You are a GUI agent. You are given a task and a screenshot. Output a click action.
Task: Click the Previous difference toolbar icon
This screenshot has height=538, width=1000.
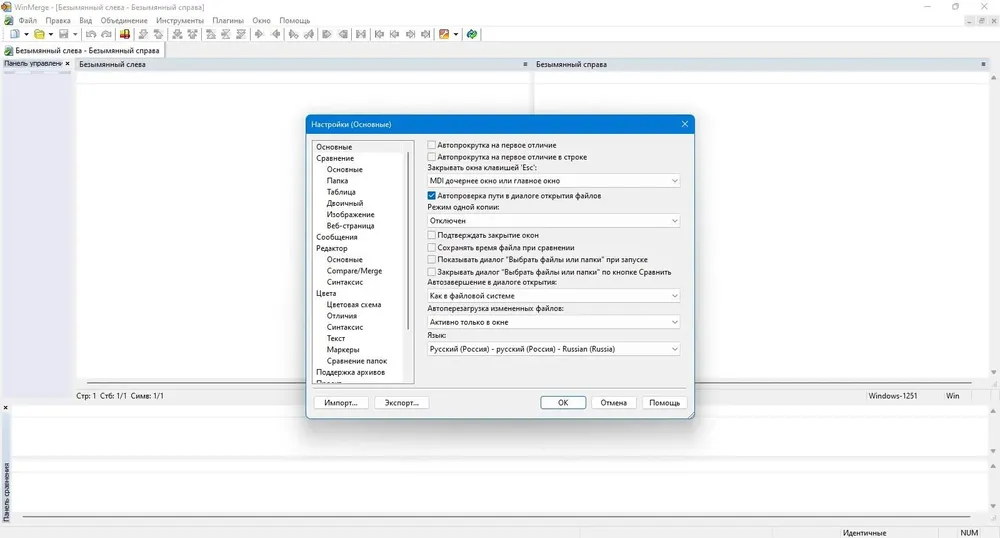coord(158,34)
